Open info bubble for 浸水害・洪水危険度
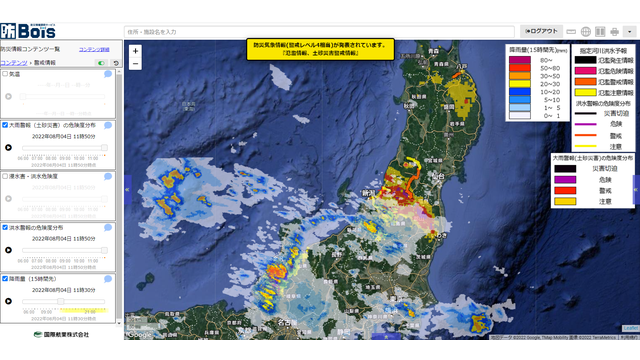This screenshot has width=640, height=360. [108, 176]
